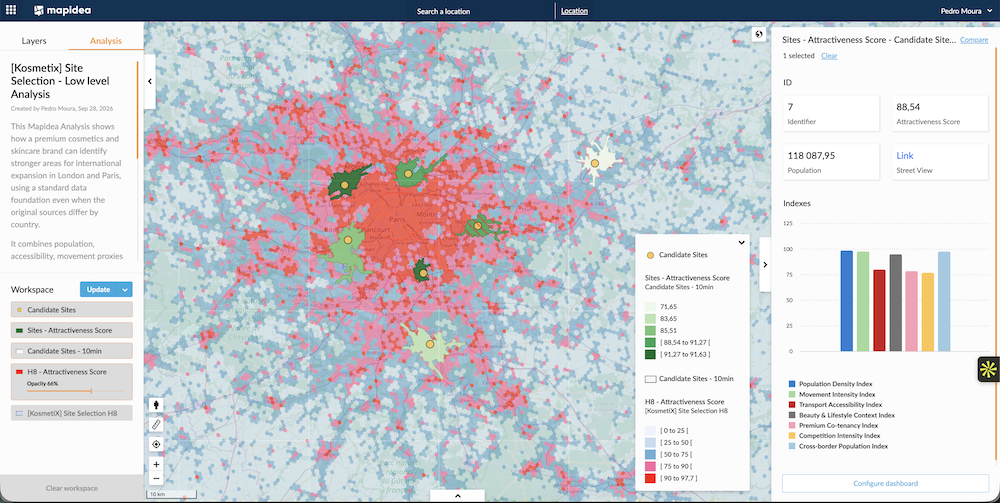
Task: Select the white candidate site marker in east
Action: [x=594, y=164]
